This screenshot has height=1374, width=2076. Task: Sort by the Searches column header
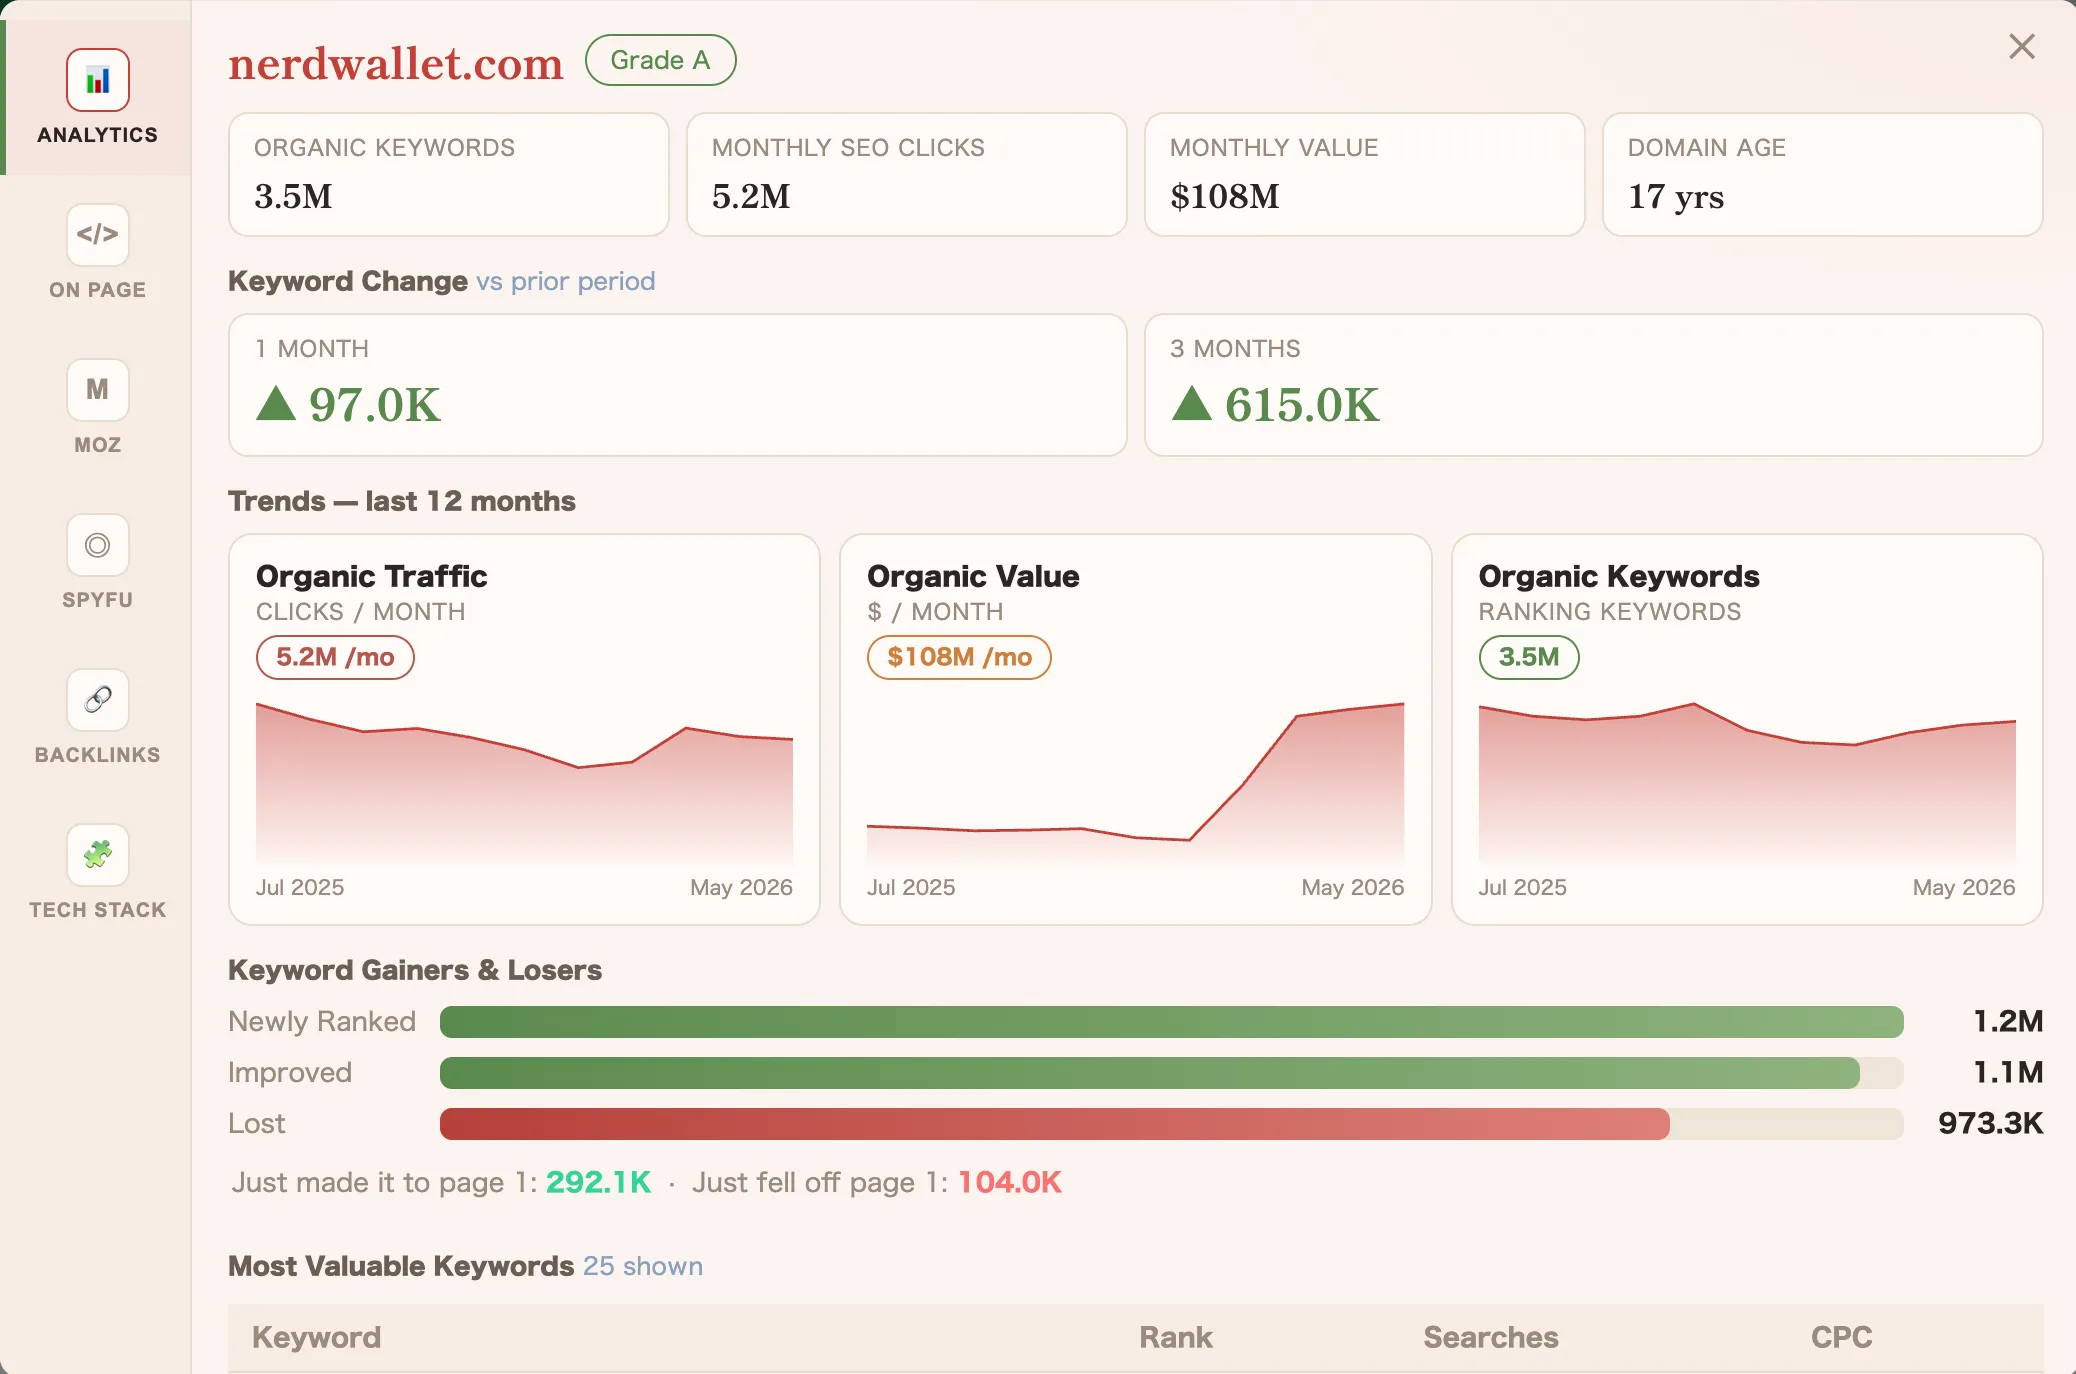(x=1491, y=1337)
